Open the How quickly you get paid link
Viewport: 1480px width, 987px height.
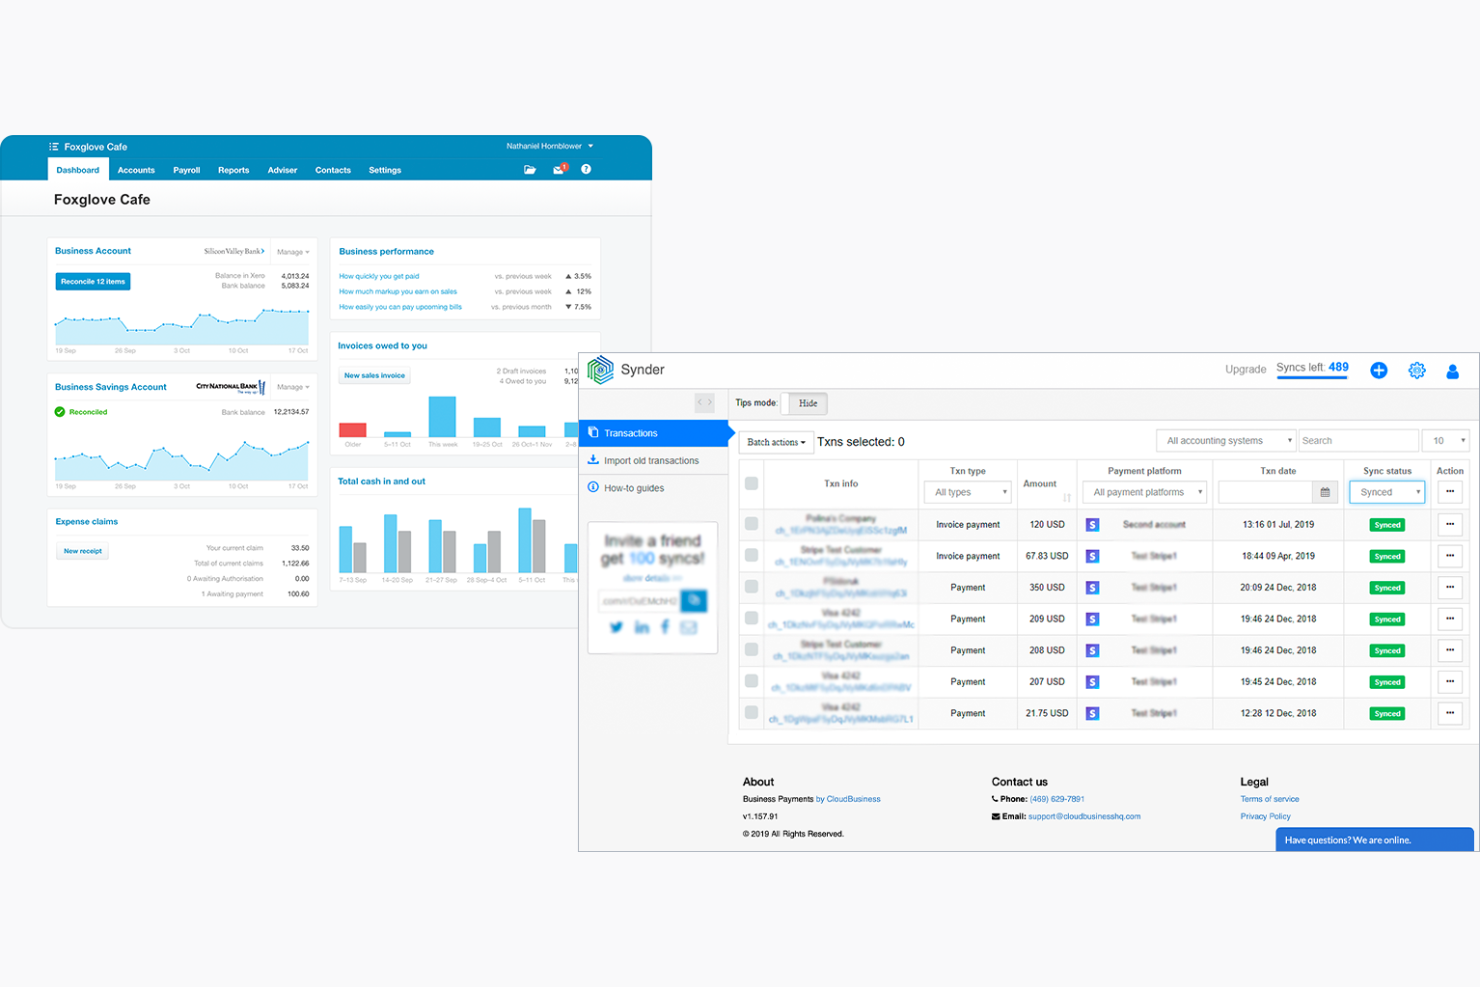point(379,276)
